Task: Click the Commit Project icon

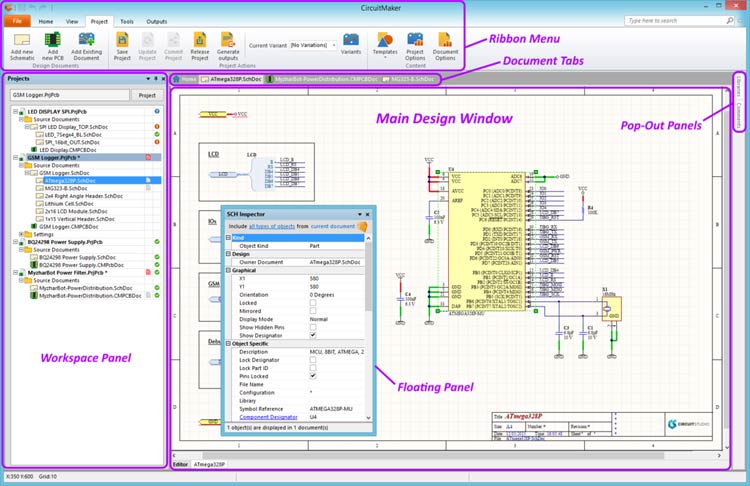Action: tap(173, 40)
